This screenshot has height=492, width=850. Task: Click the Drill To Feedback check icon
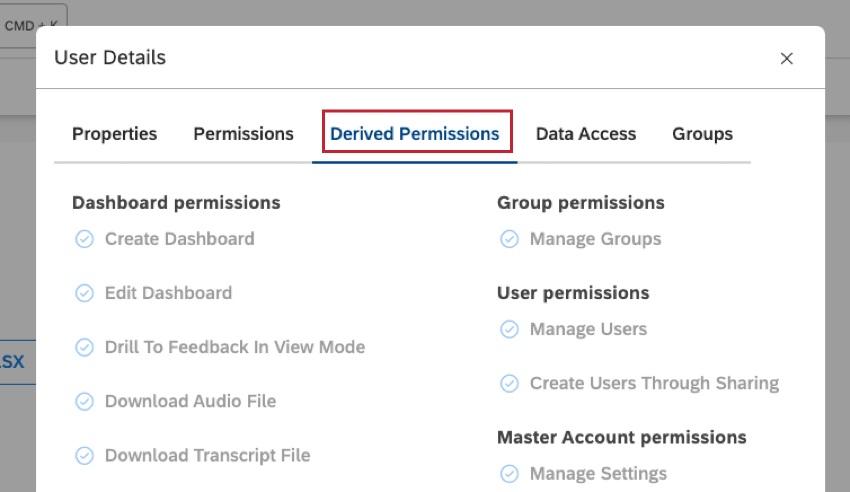point(85,347)
